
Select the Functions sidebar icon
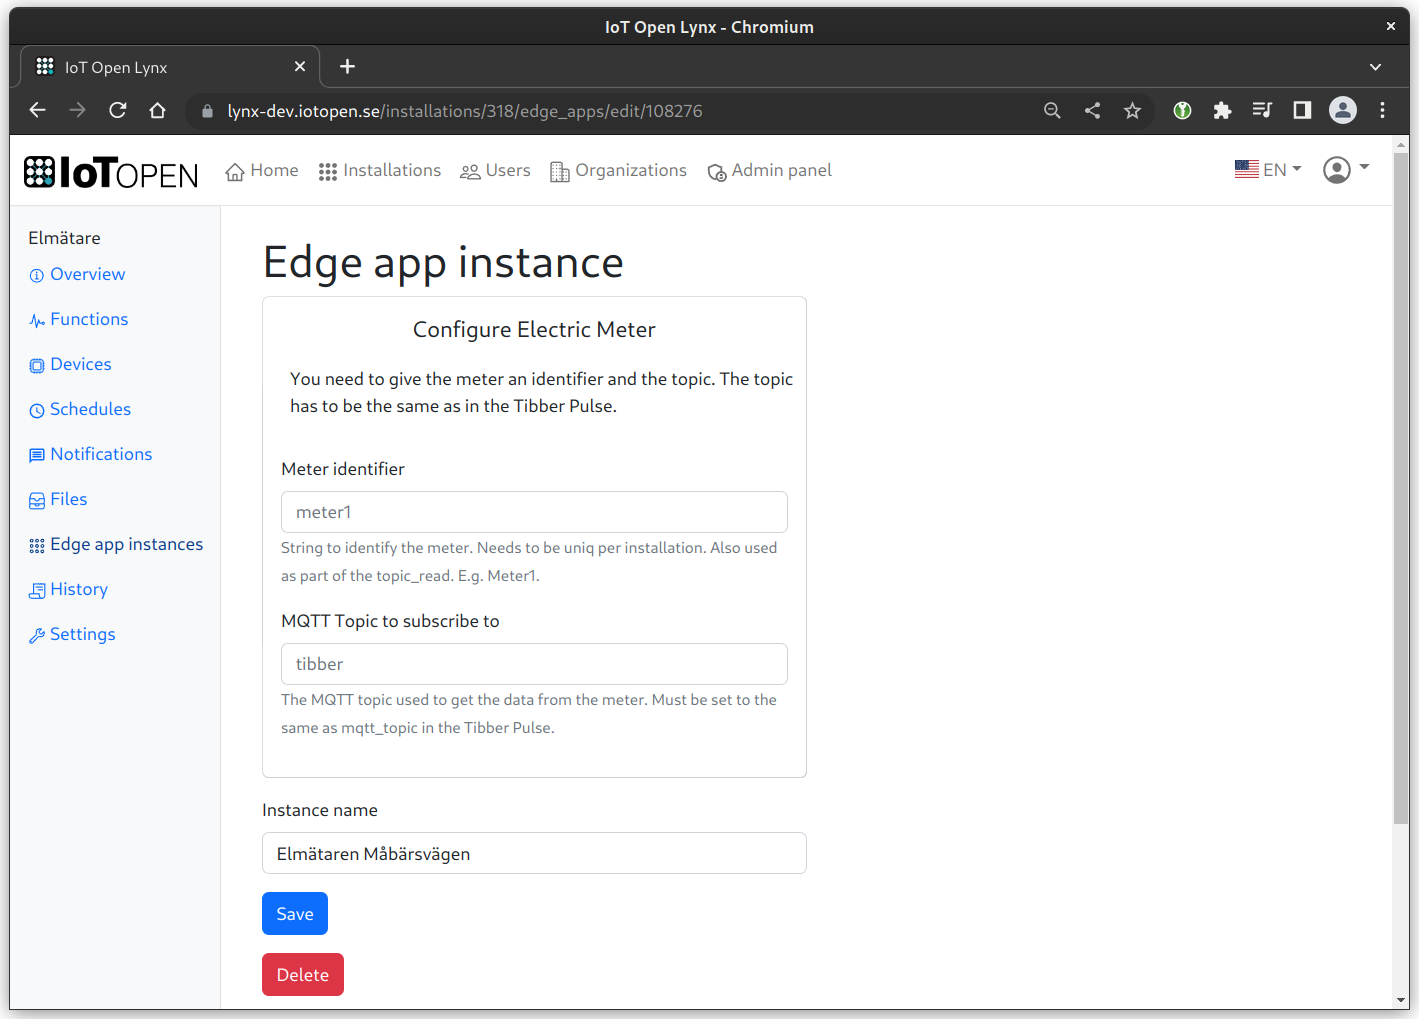pyautogui.click(x=36, y=319)
